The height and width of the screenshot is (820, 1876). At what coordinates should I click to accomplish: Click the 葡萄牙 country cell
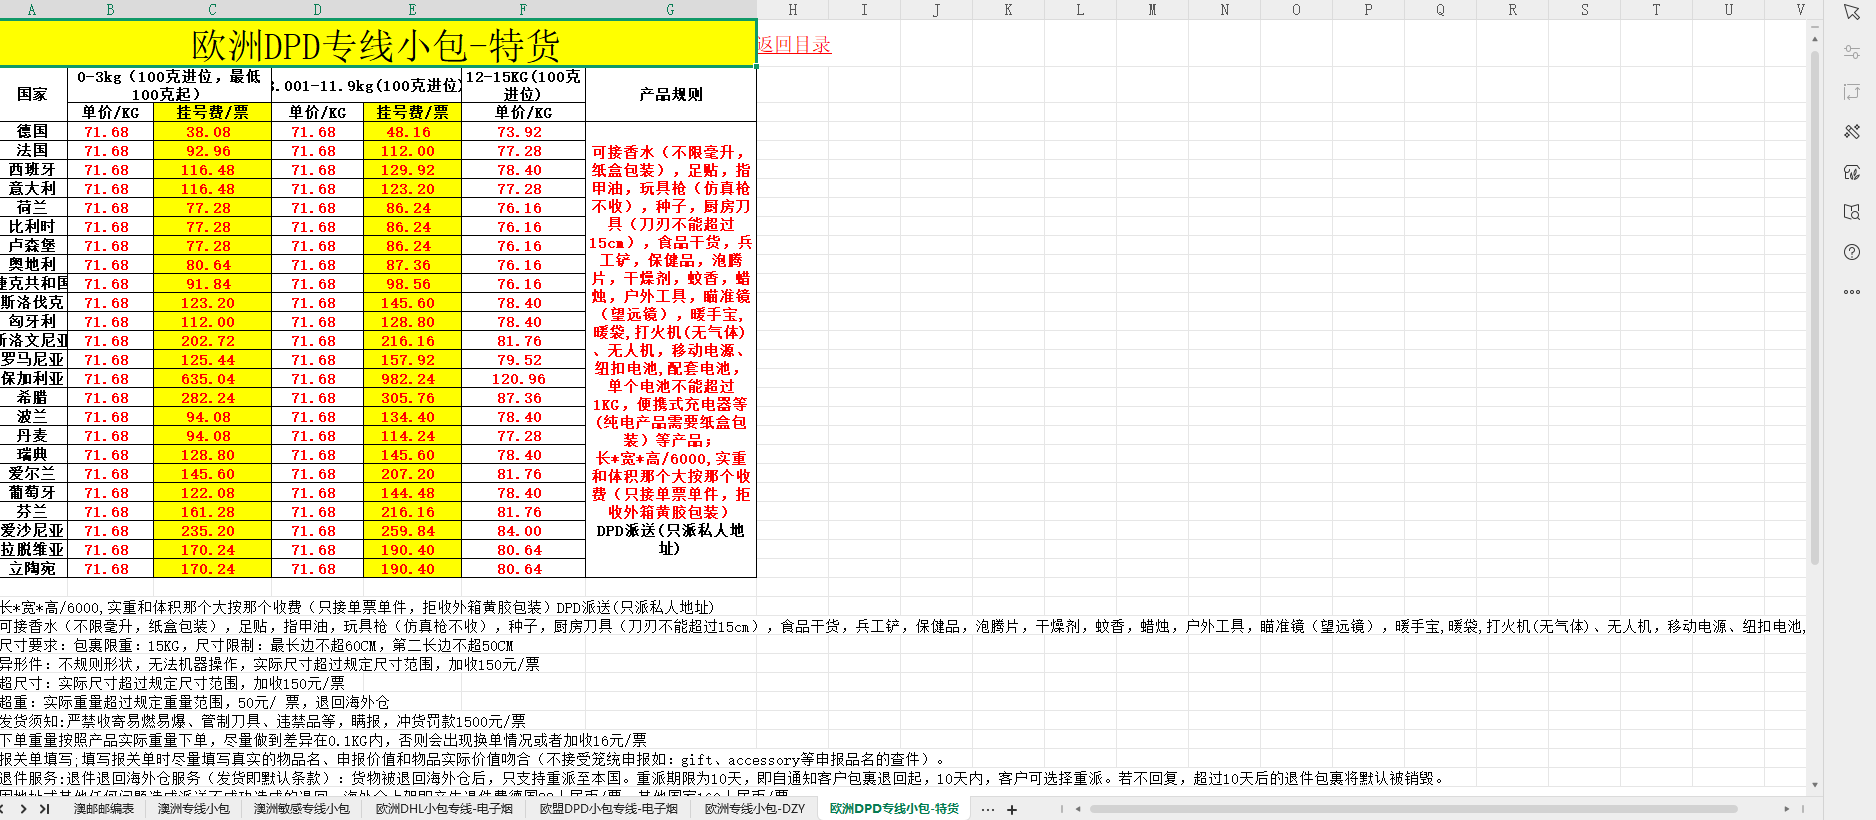32,492
